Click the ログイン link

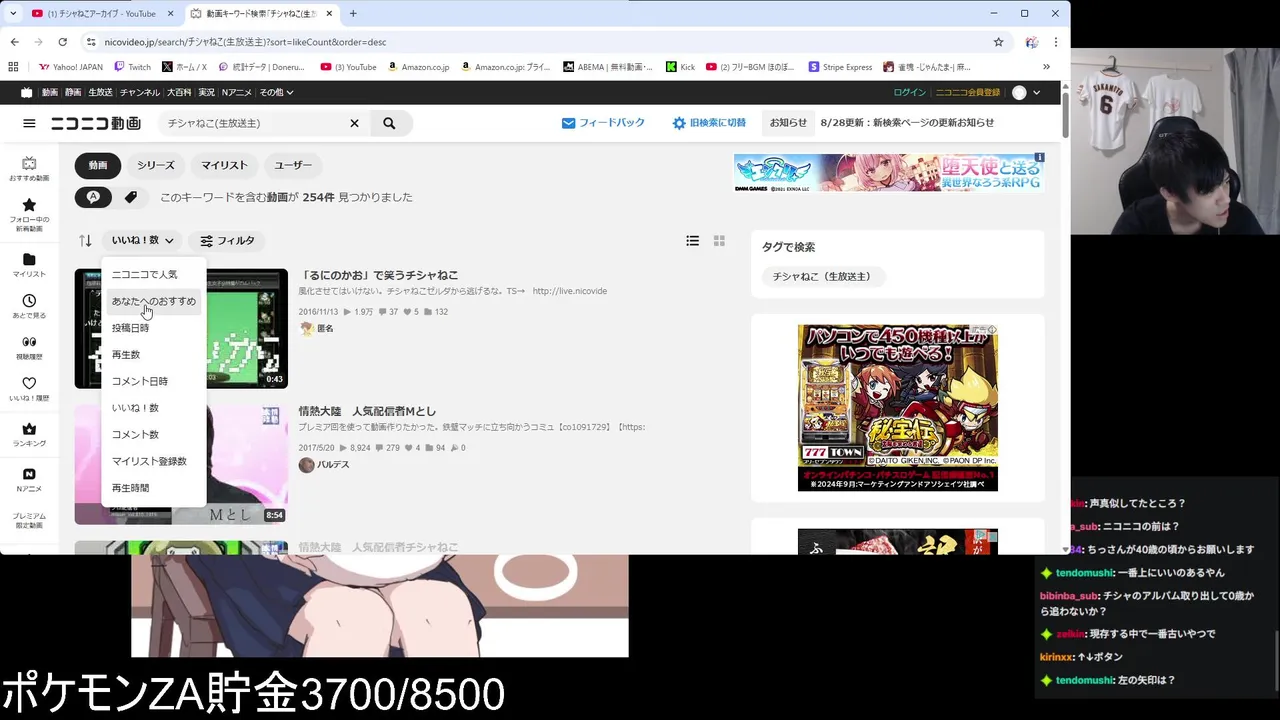point(910,92)
